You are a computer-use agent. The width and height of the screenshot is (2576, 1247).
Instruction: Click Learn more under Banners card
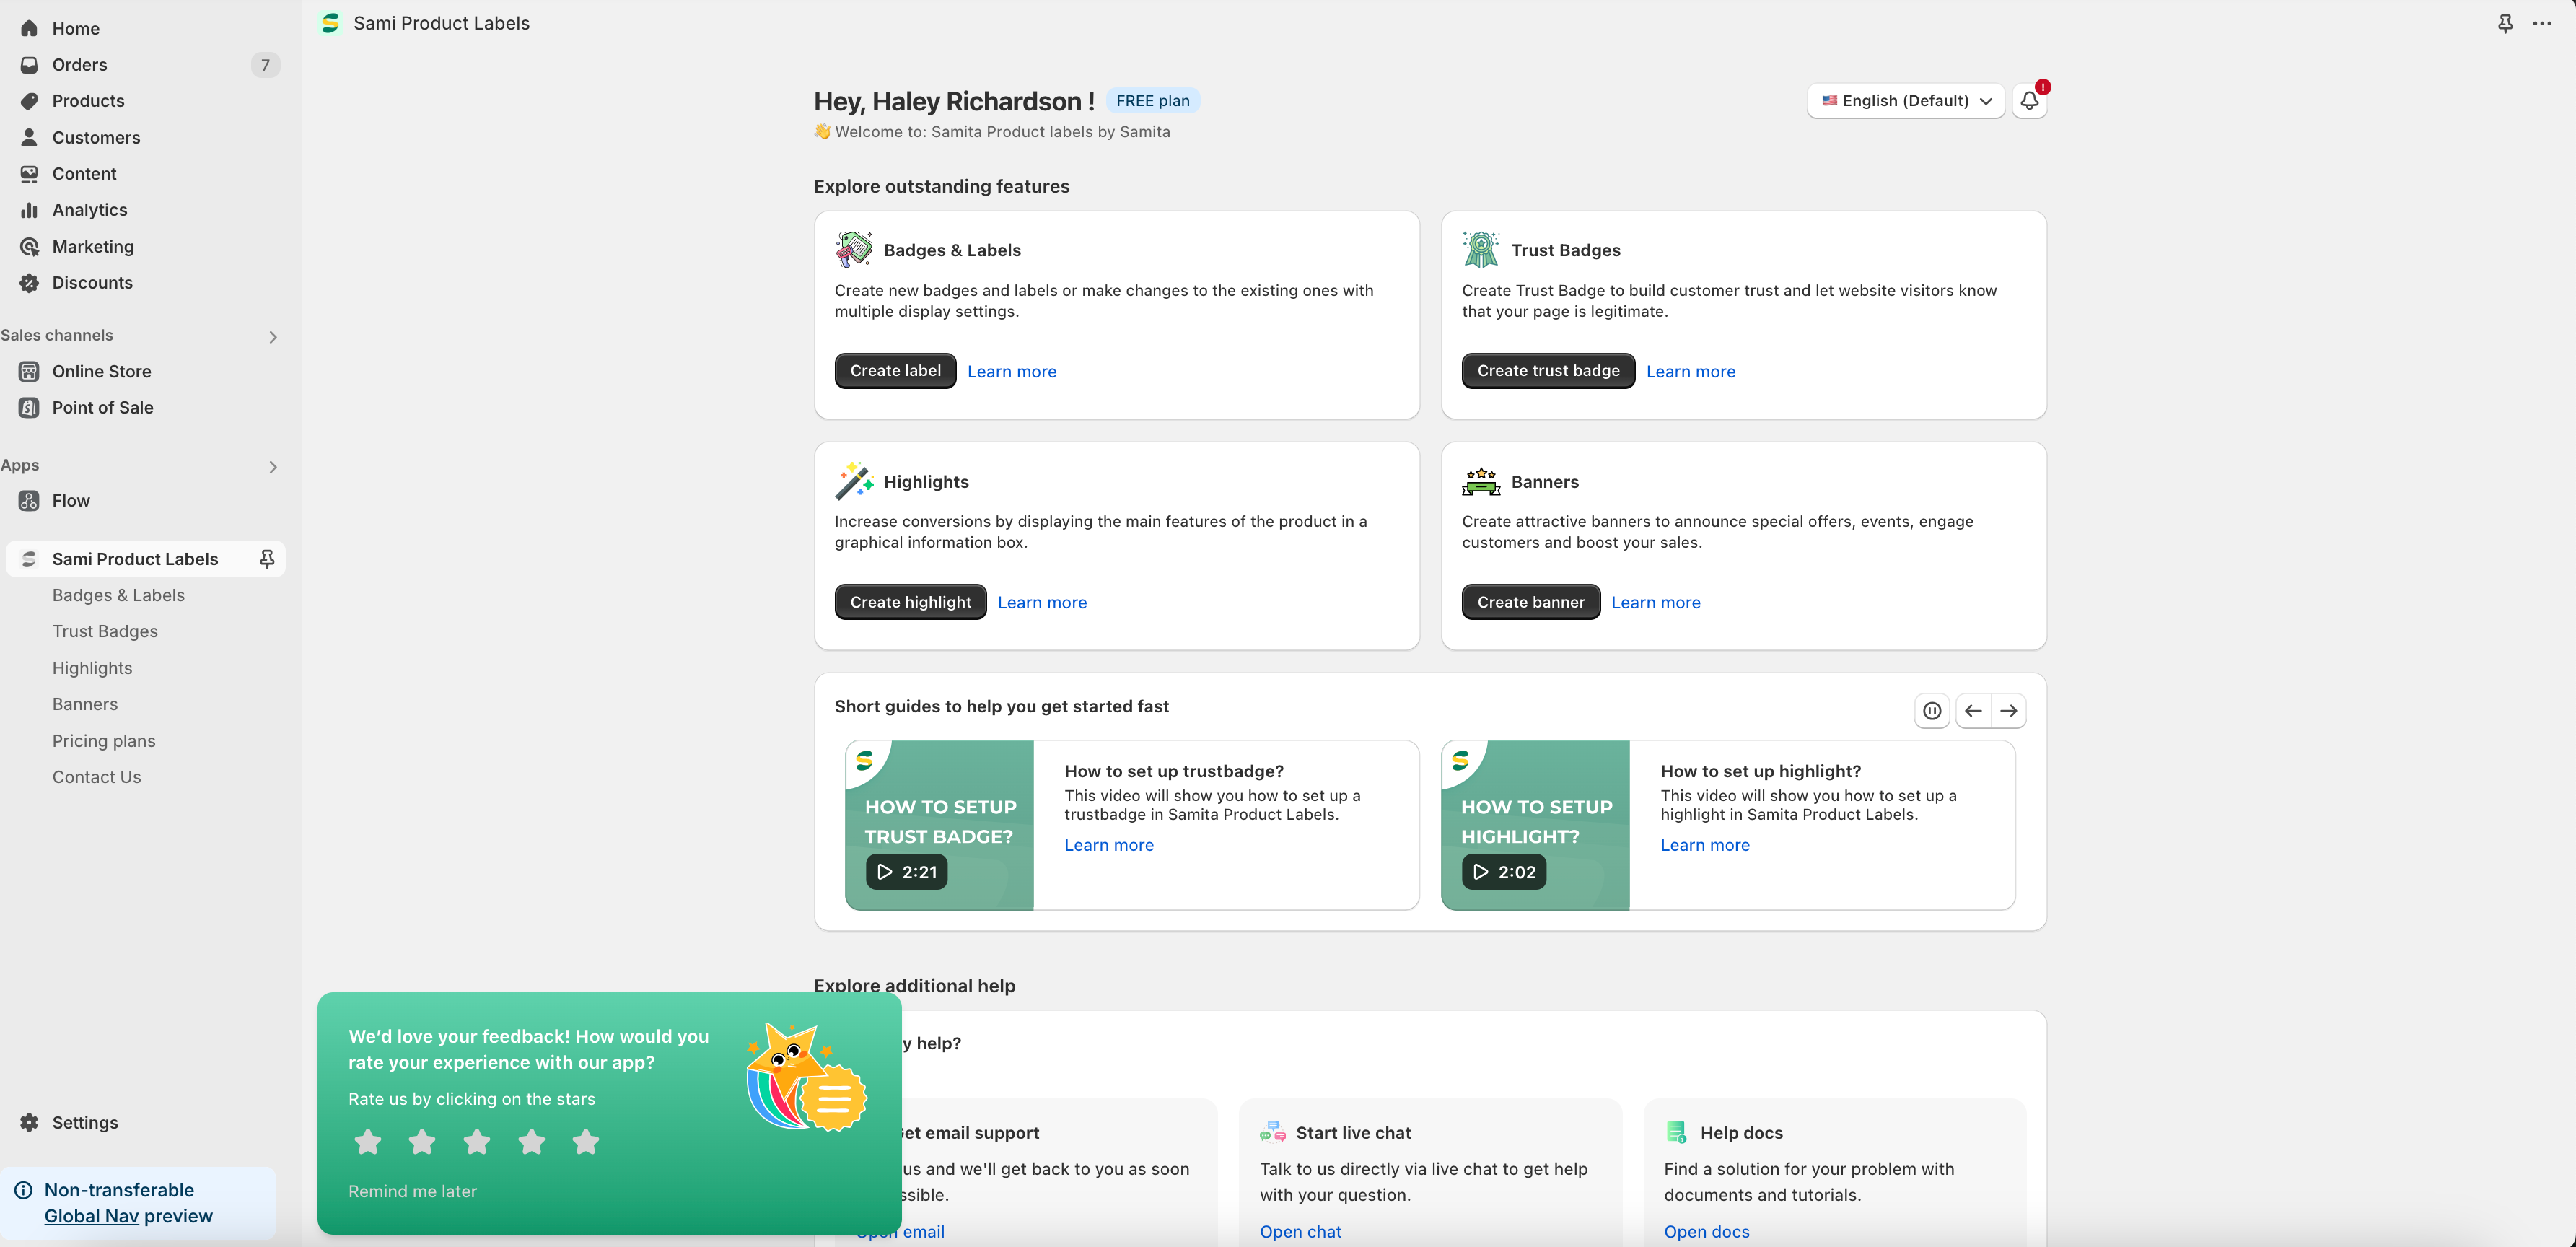1656,602
